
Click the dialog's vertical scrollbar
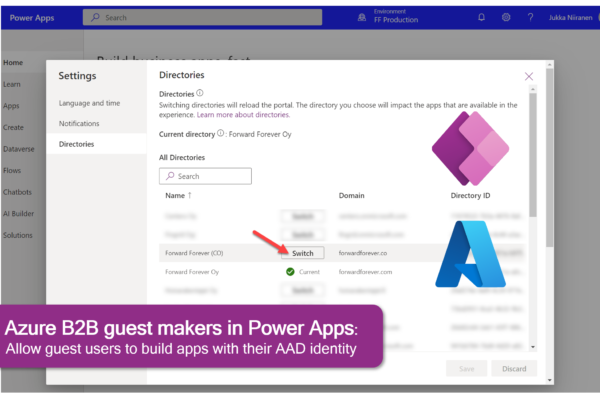tap(534, 200)
